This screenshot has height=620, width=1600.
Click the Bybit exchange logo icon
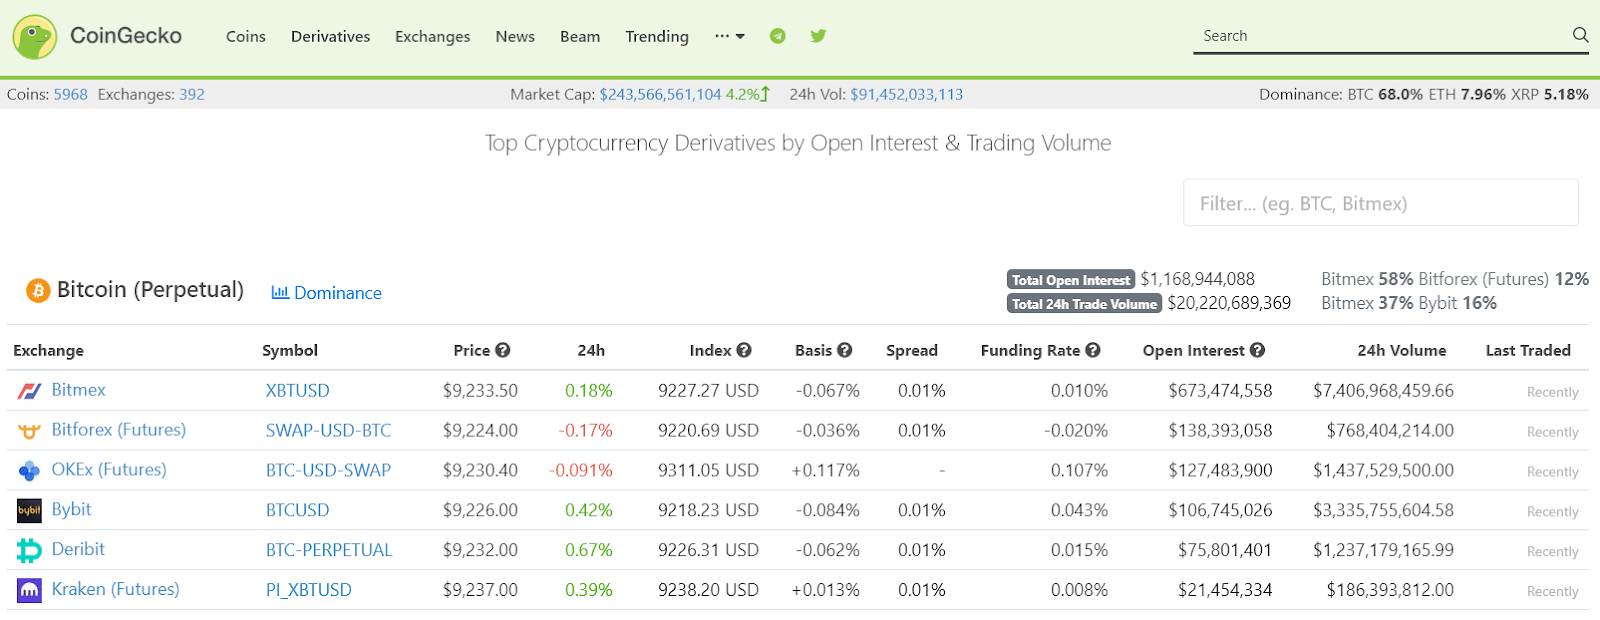(x=29, y=510)
